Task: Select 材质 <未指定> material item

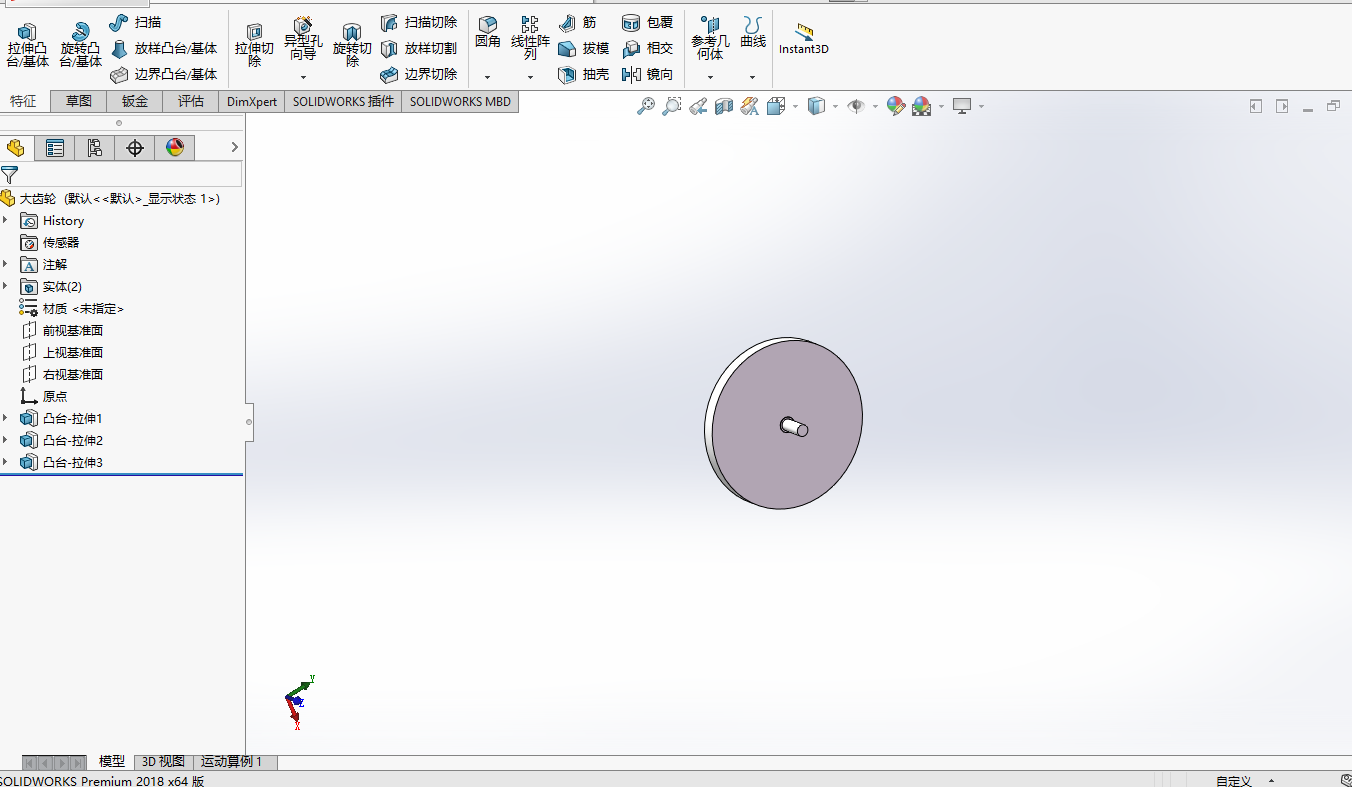Action: [71, 309]
